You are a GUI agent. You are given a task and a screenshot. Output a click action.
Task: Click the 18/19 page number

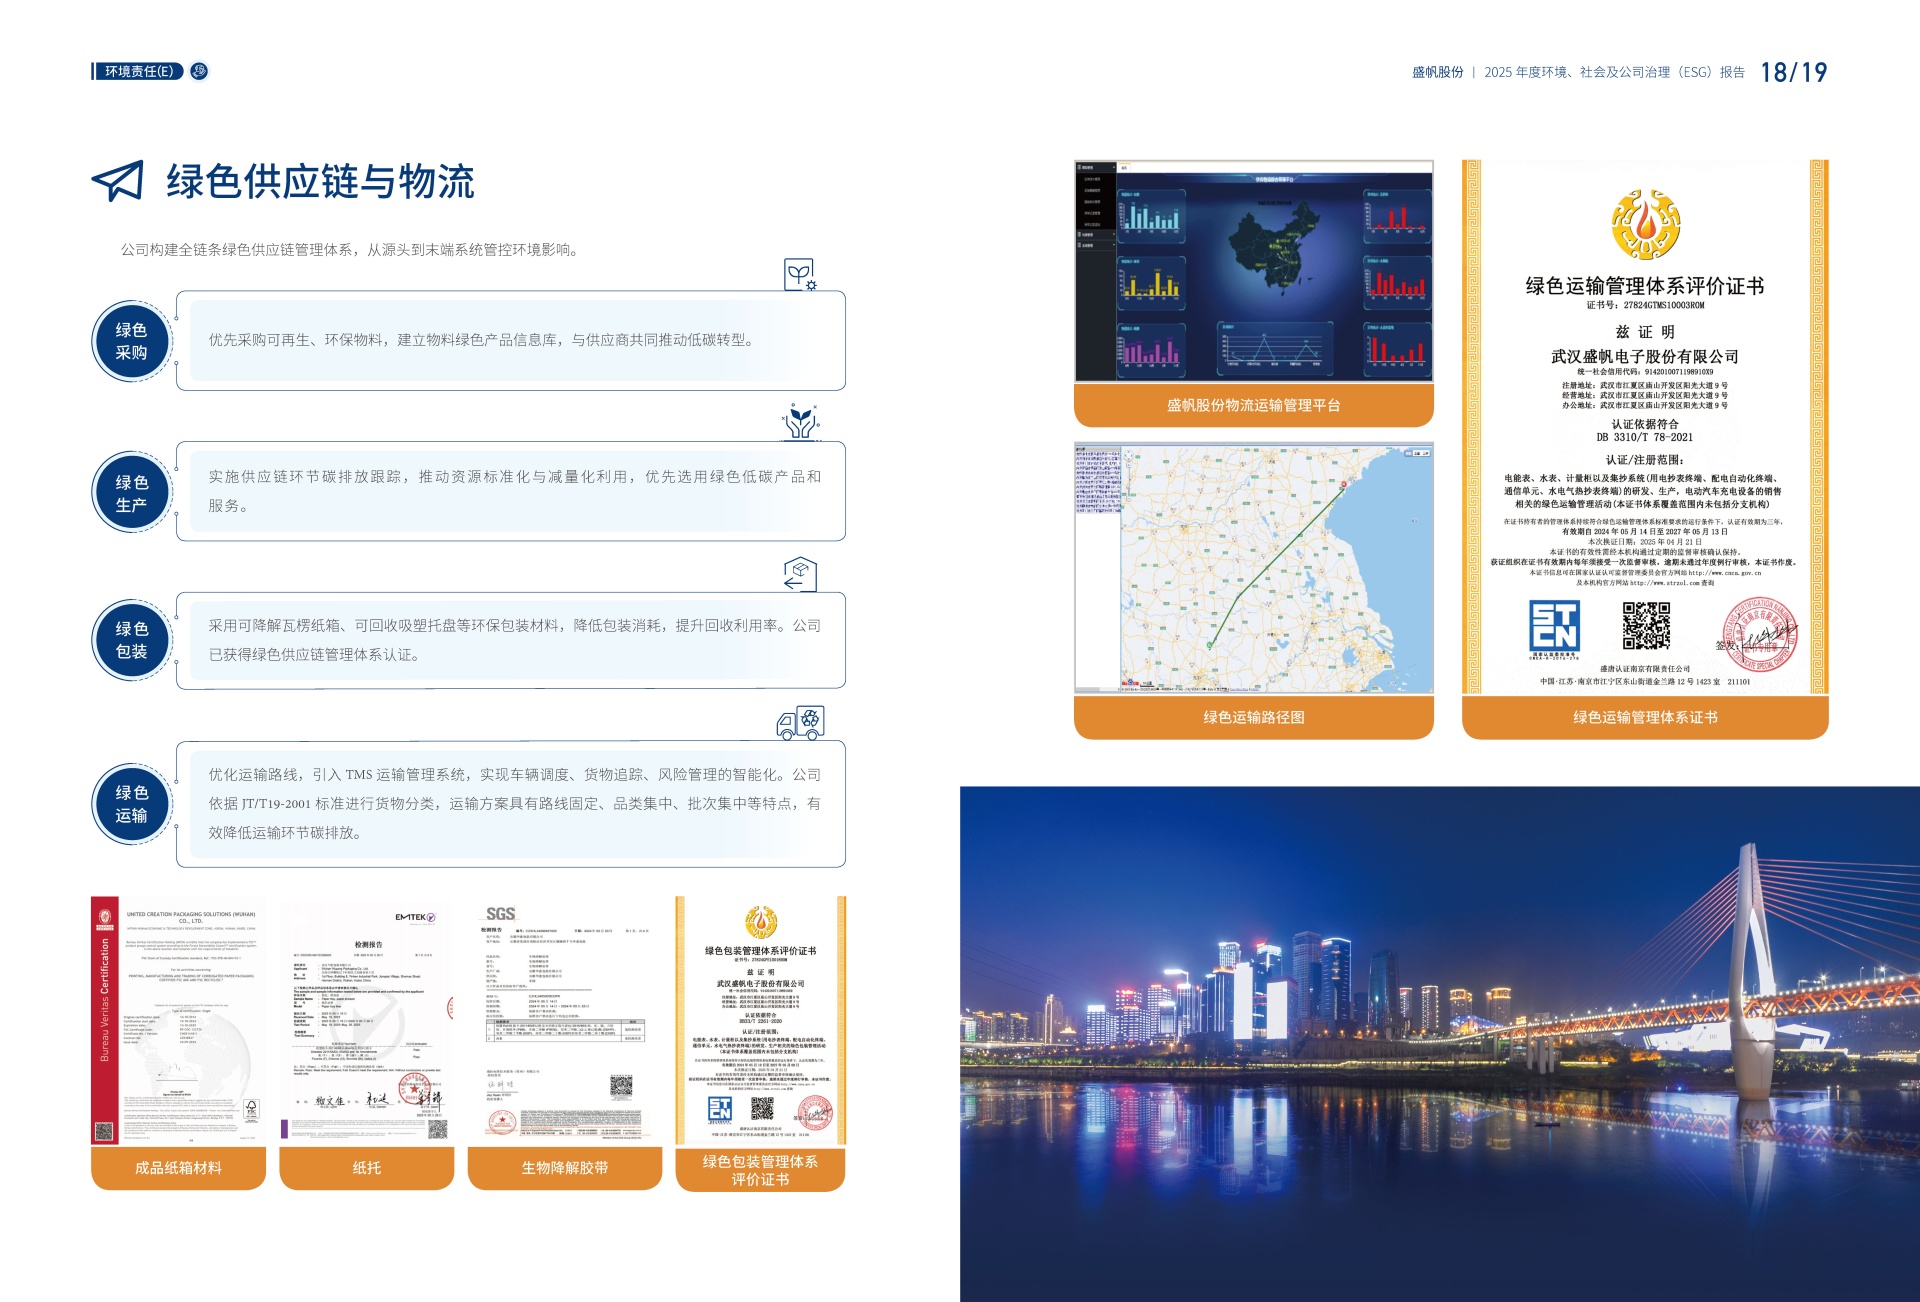1793,72
